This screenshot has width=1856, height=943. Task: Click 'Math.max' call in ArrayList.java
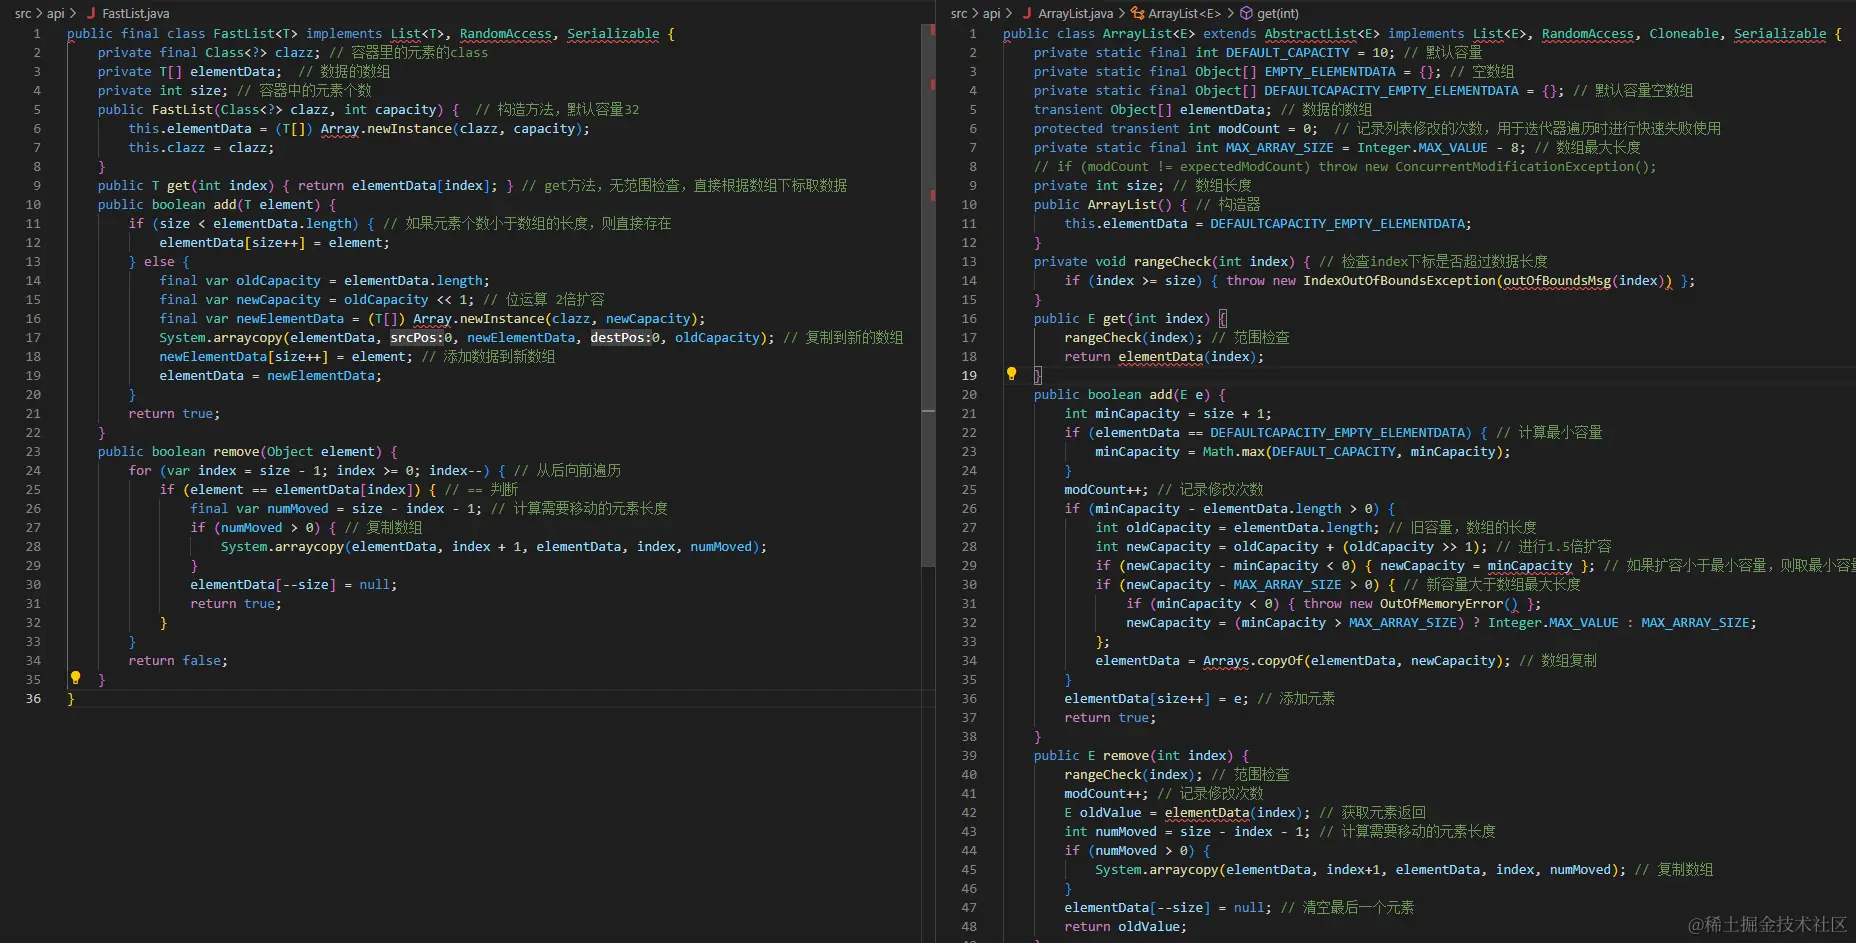1233,452
